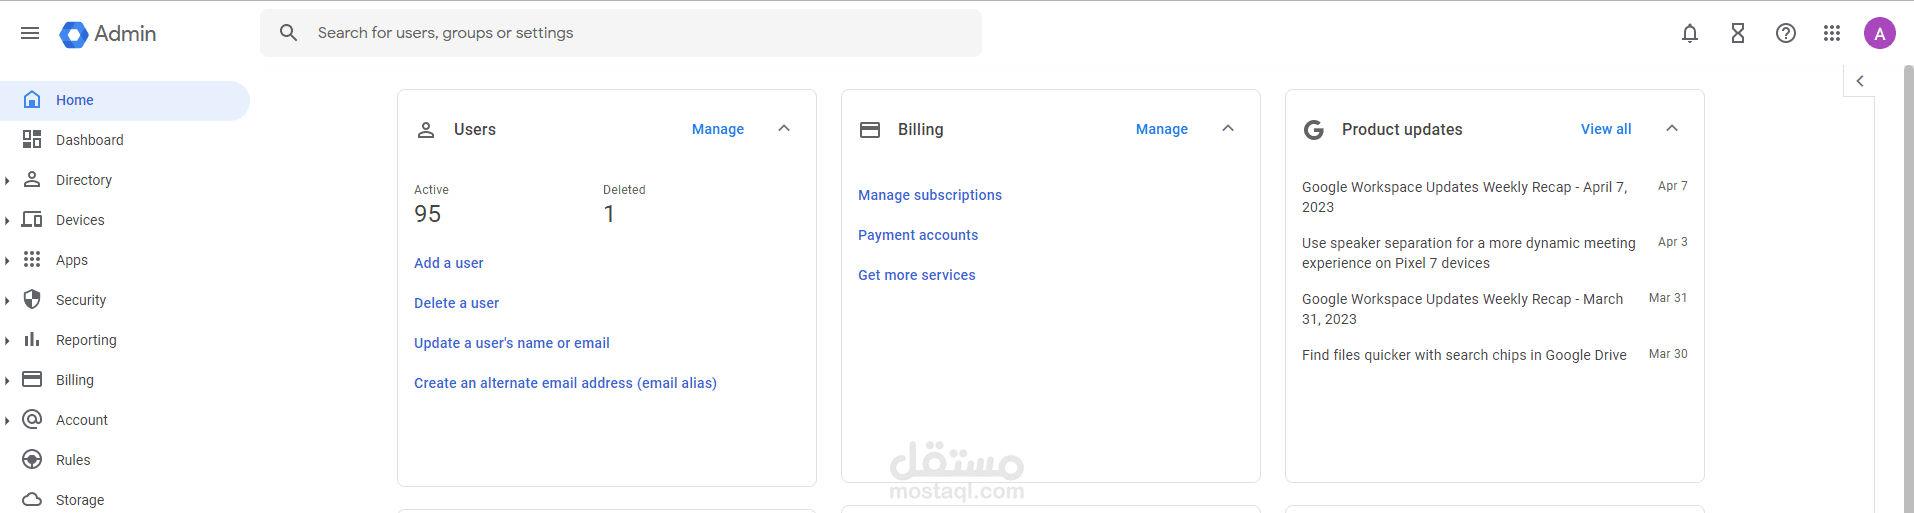Select Rules in the sidebar

[x=73, y=460]
